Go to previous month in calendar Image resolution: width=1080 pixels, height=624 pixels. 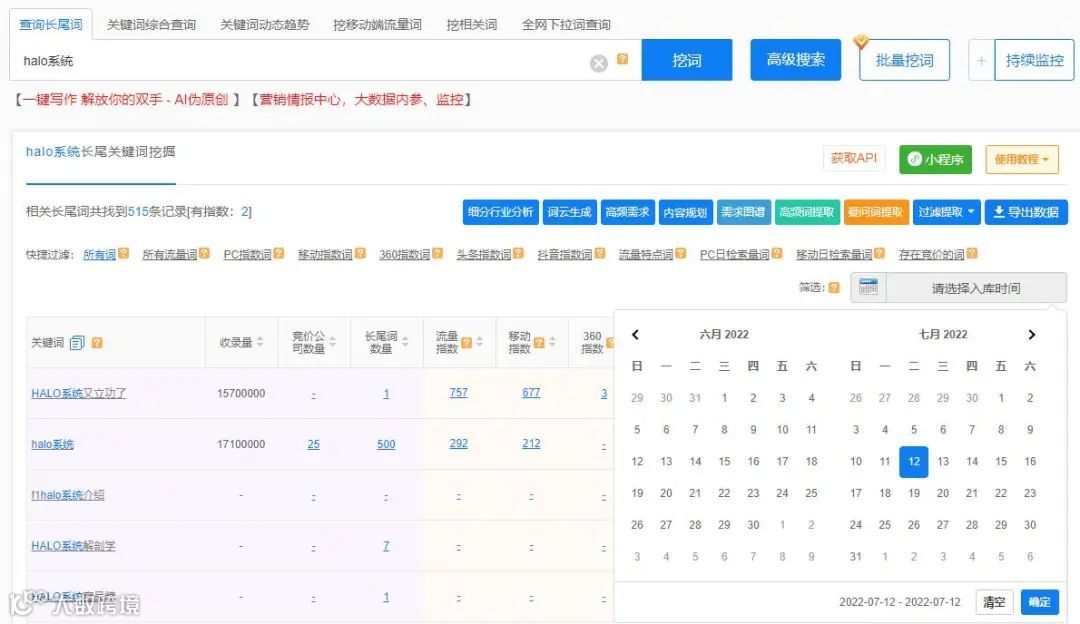(x=636, y=335)
